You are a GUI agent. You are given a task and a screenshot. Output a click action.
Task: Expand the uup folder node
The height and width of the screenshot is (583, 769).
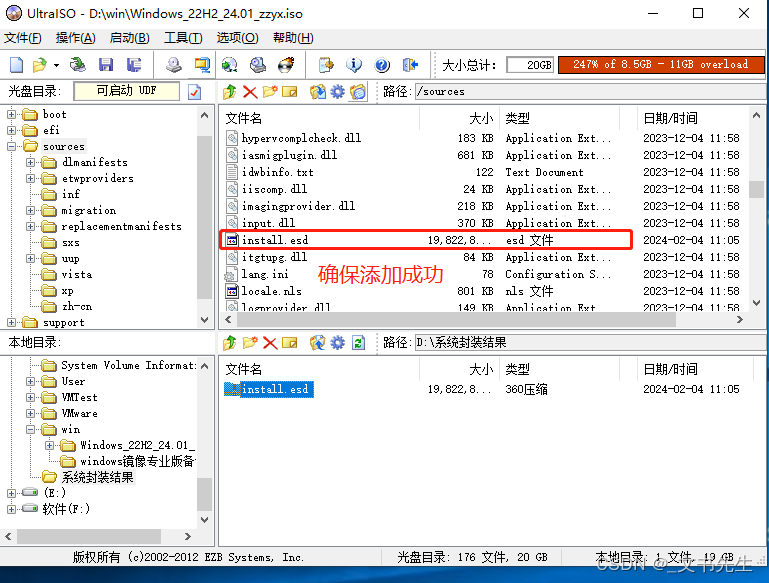click(30, 258)
